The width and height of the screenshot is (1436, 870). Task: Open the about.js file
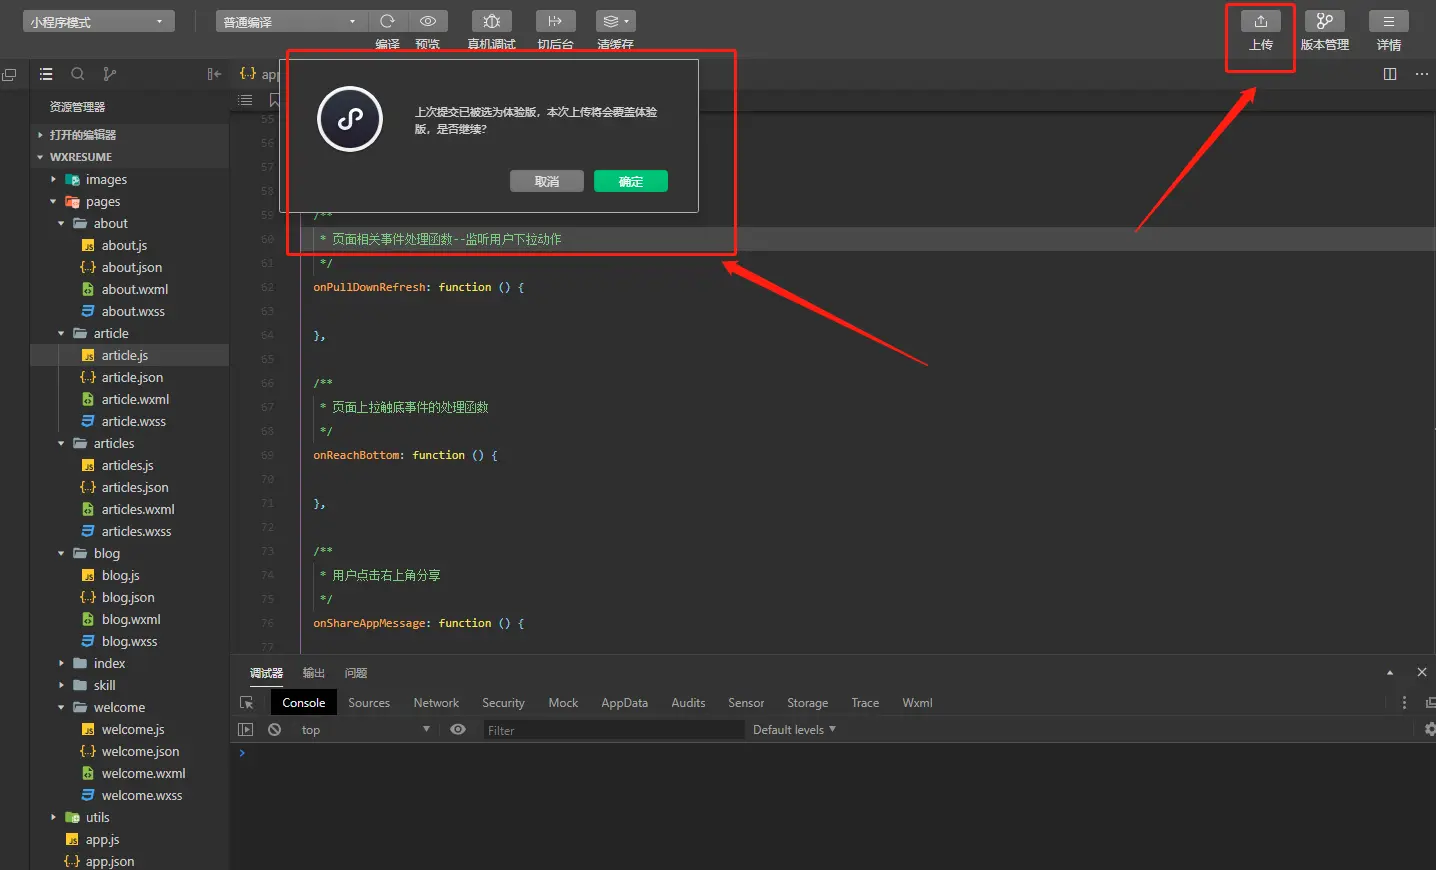(124, 246)
